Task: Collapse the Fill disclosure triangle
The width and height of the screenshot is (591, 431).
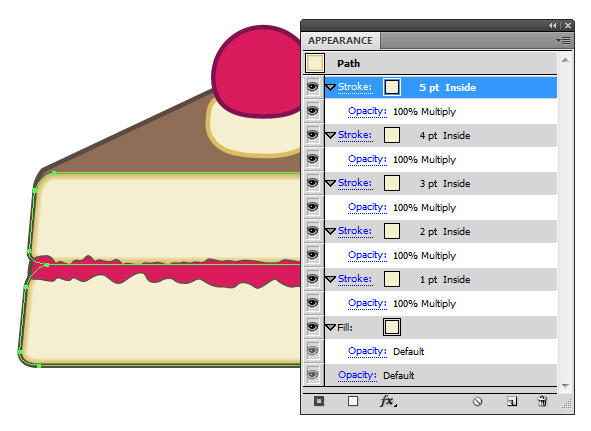Action: click(330, 327)
